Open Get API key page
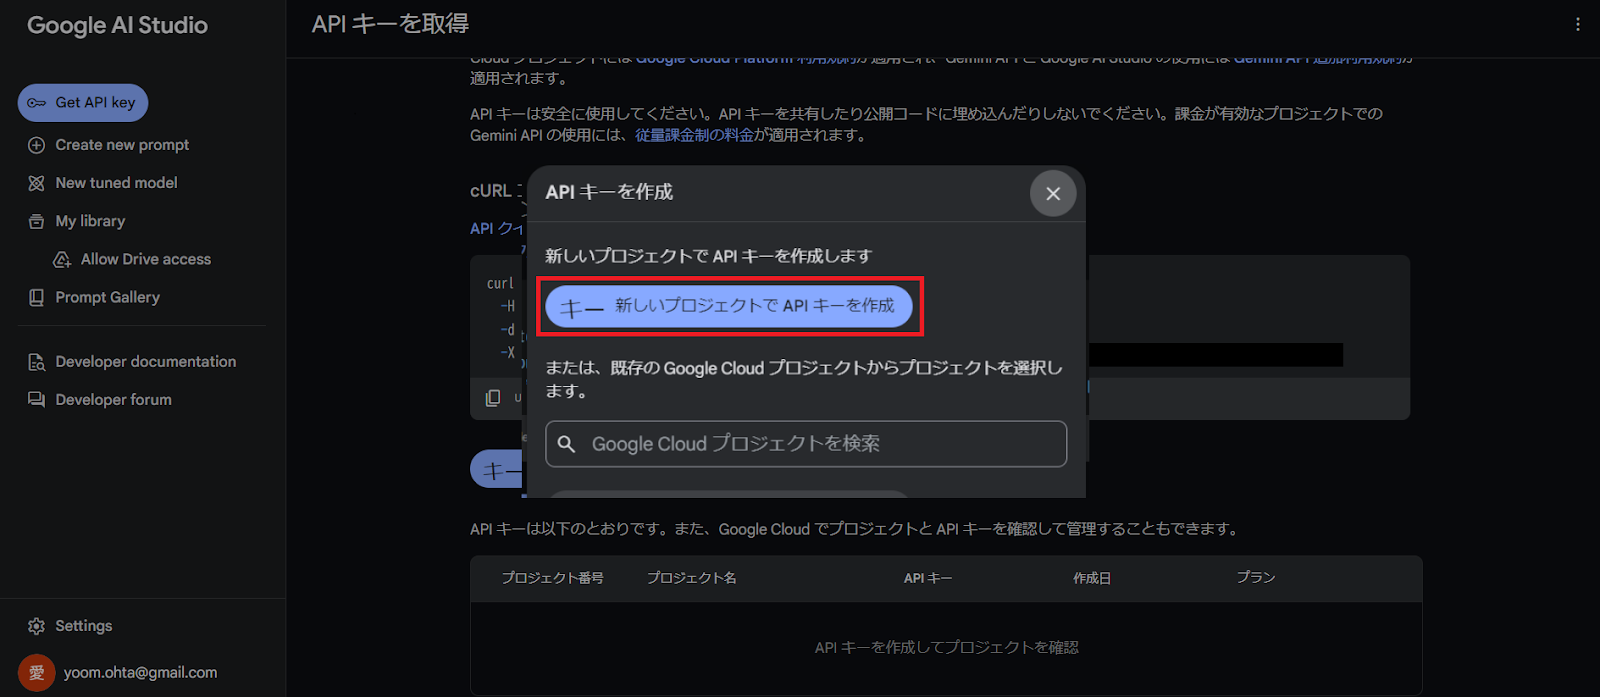Viewport: 1600px width, 697px height. pyautogui.click(x=83, y=103)
